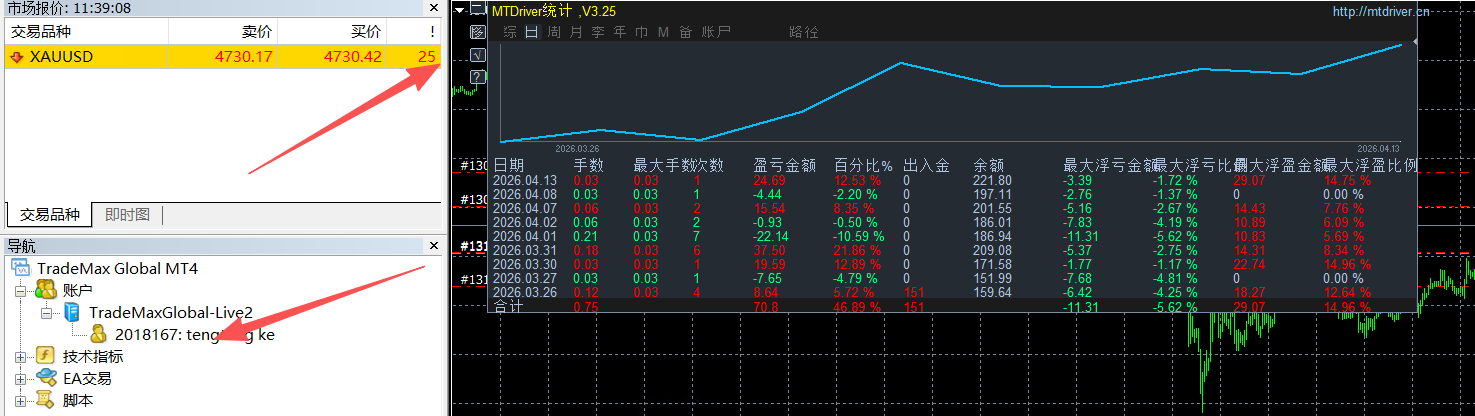Select the 周 weekly tab in MTDriver
This screenshot has width=1475, height=416.
[554, 32]
